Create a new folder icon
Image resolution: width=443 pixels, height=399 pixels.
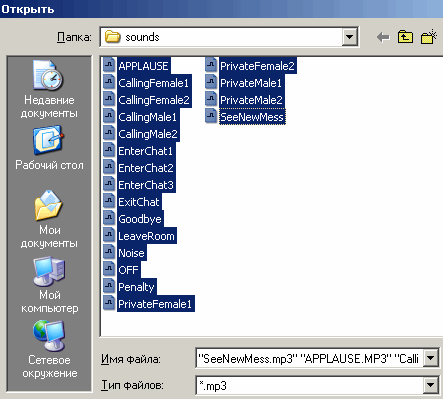pyautogui.click(x=429, y=37)
